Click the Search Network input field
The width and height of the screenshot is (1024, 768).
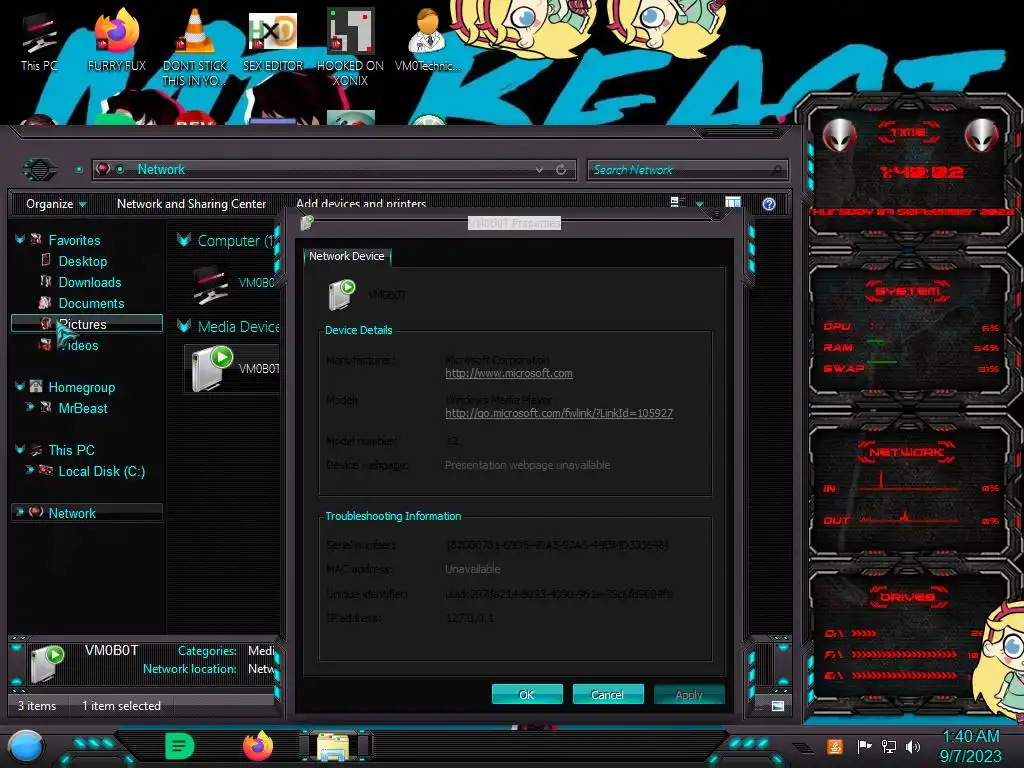point(679,170)
